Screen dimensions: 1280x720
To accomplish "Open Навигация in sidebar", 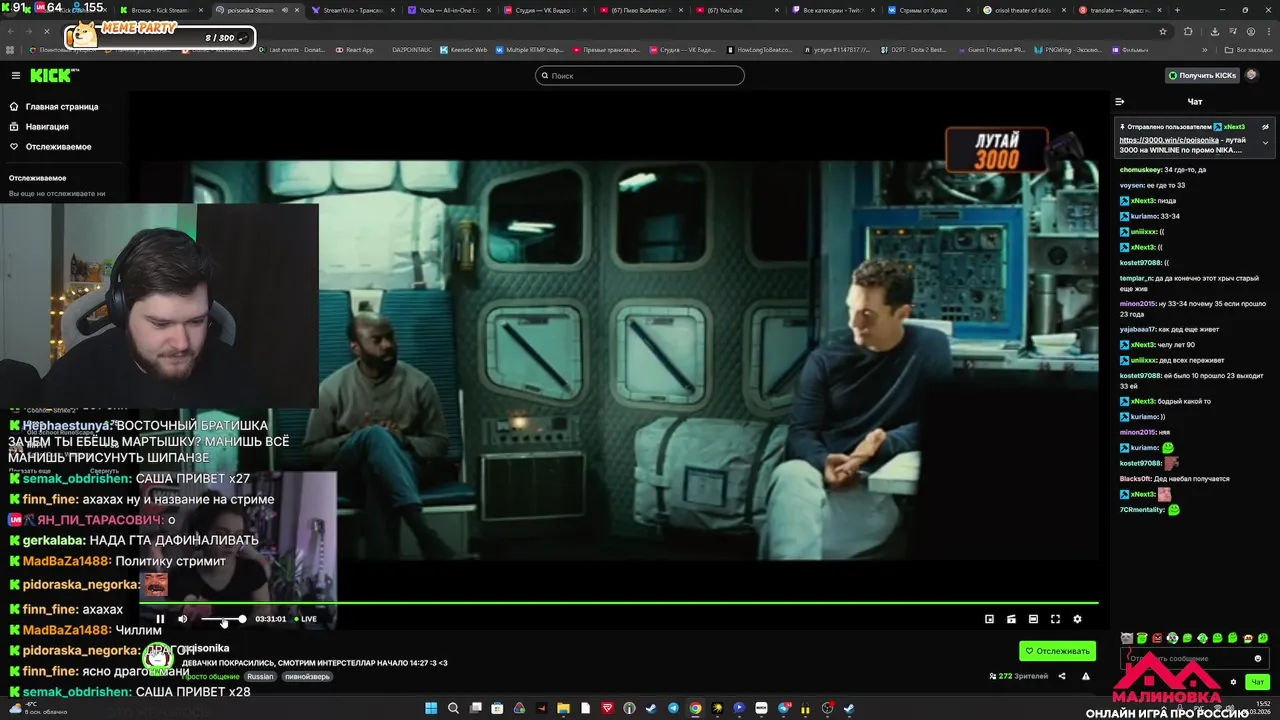I will [47, 127].
